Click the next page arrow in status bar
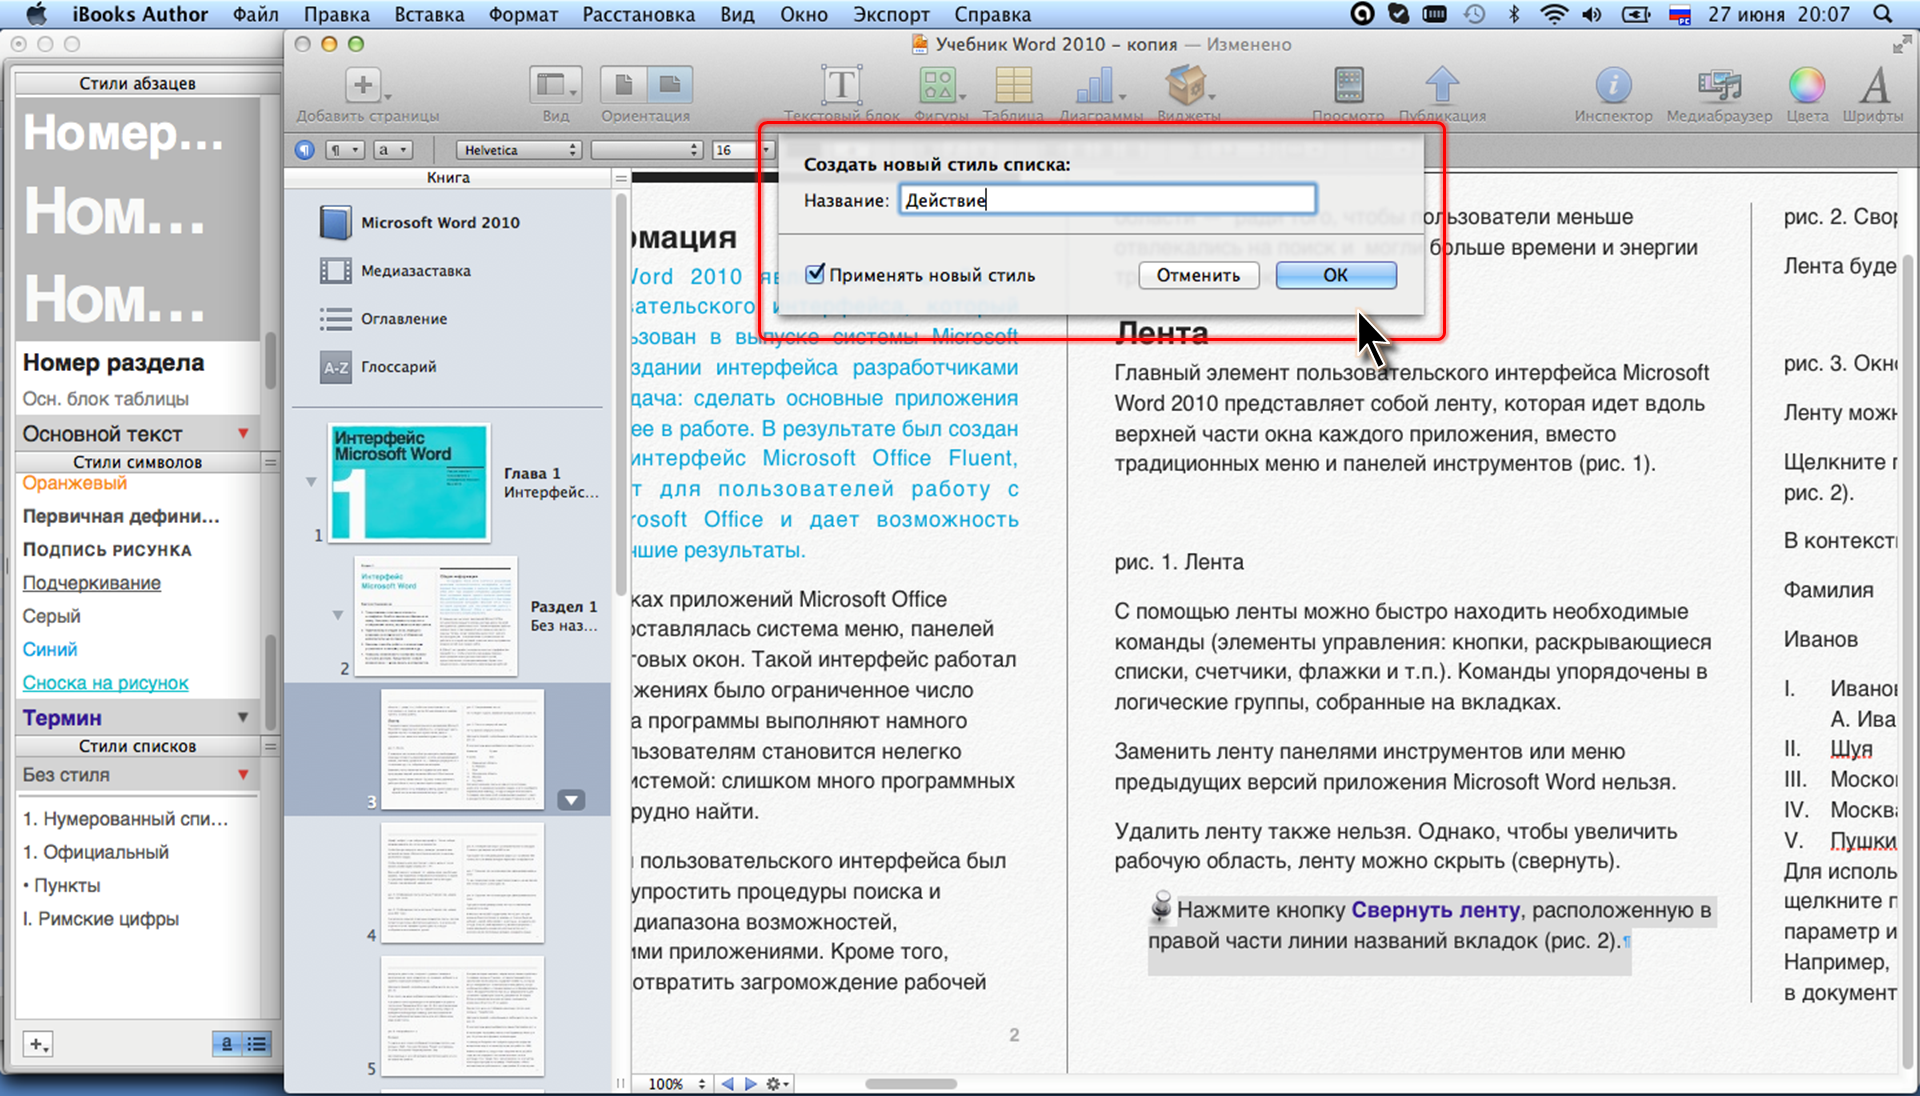This screenshot has height=1096, width=1920. click(750, 1084)
